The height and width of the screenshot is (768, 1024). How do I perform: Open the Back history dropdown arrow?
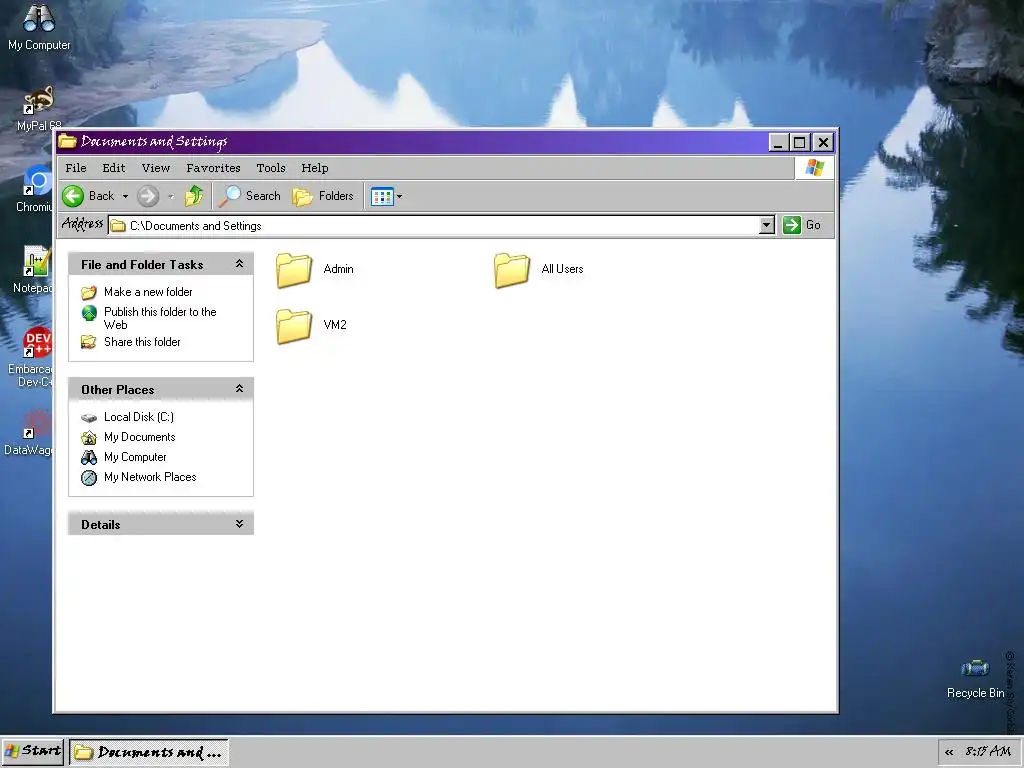[x=125, y=196]
